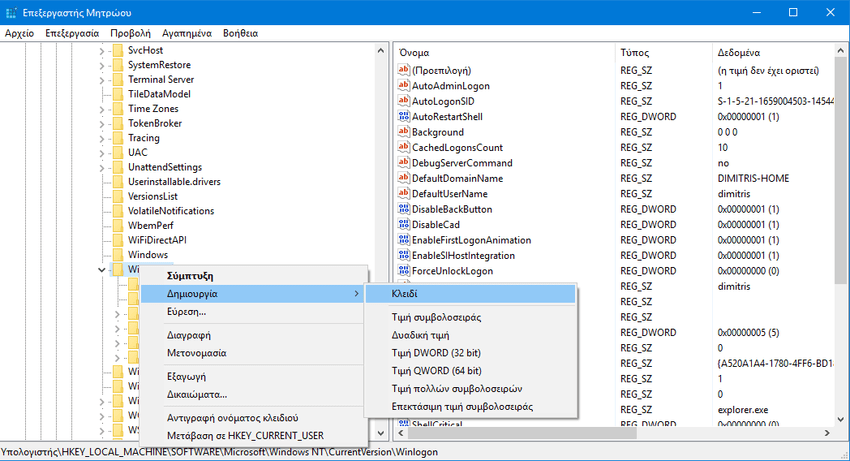The width and height of the screenshot is (850, 461).
Task: Click the AutoRestartShell DWORD value icon
Action: click(x=404, y=117)
